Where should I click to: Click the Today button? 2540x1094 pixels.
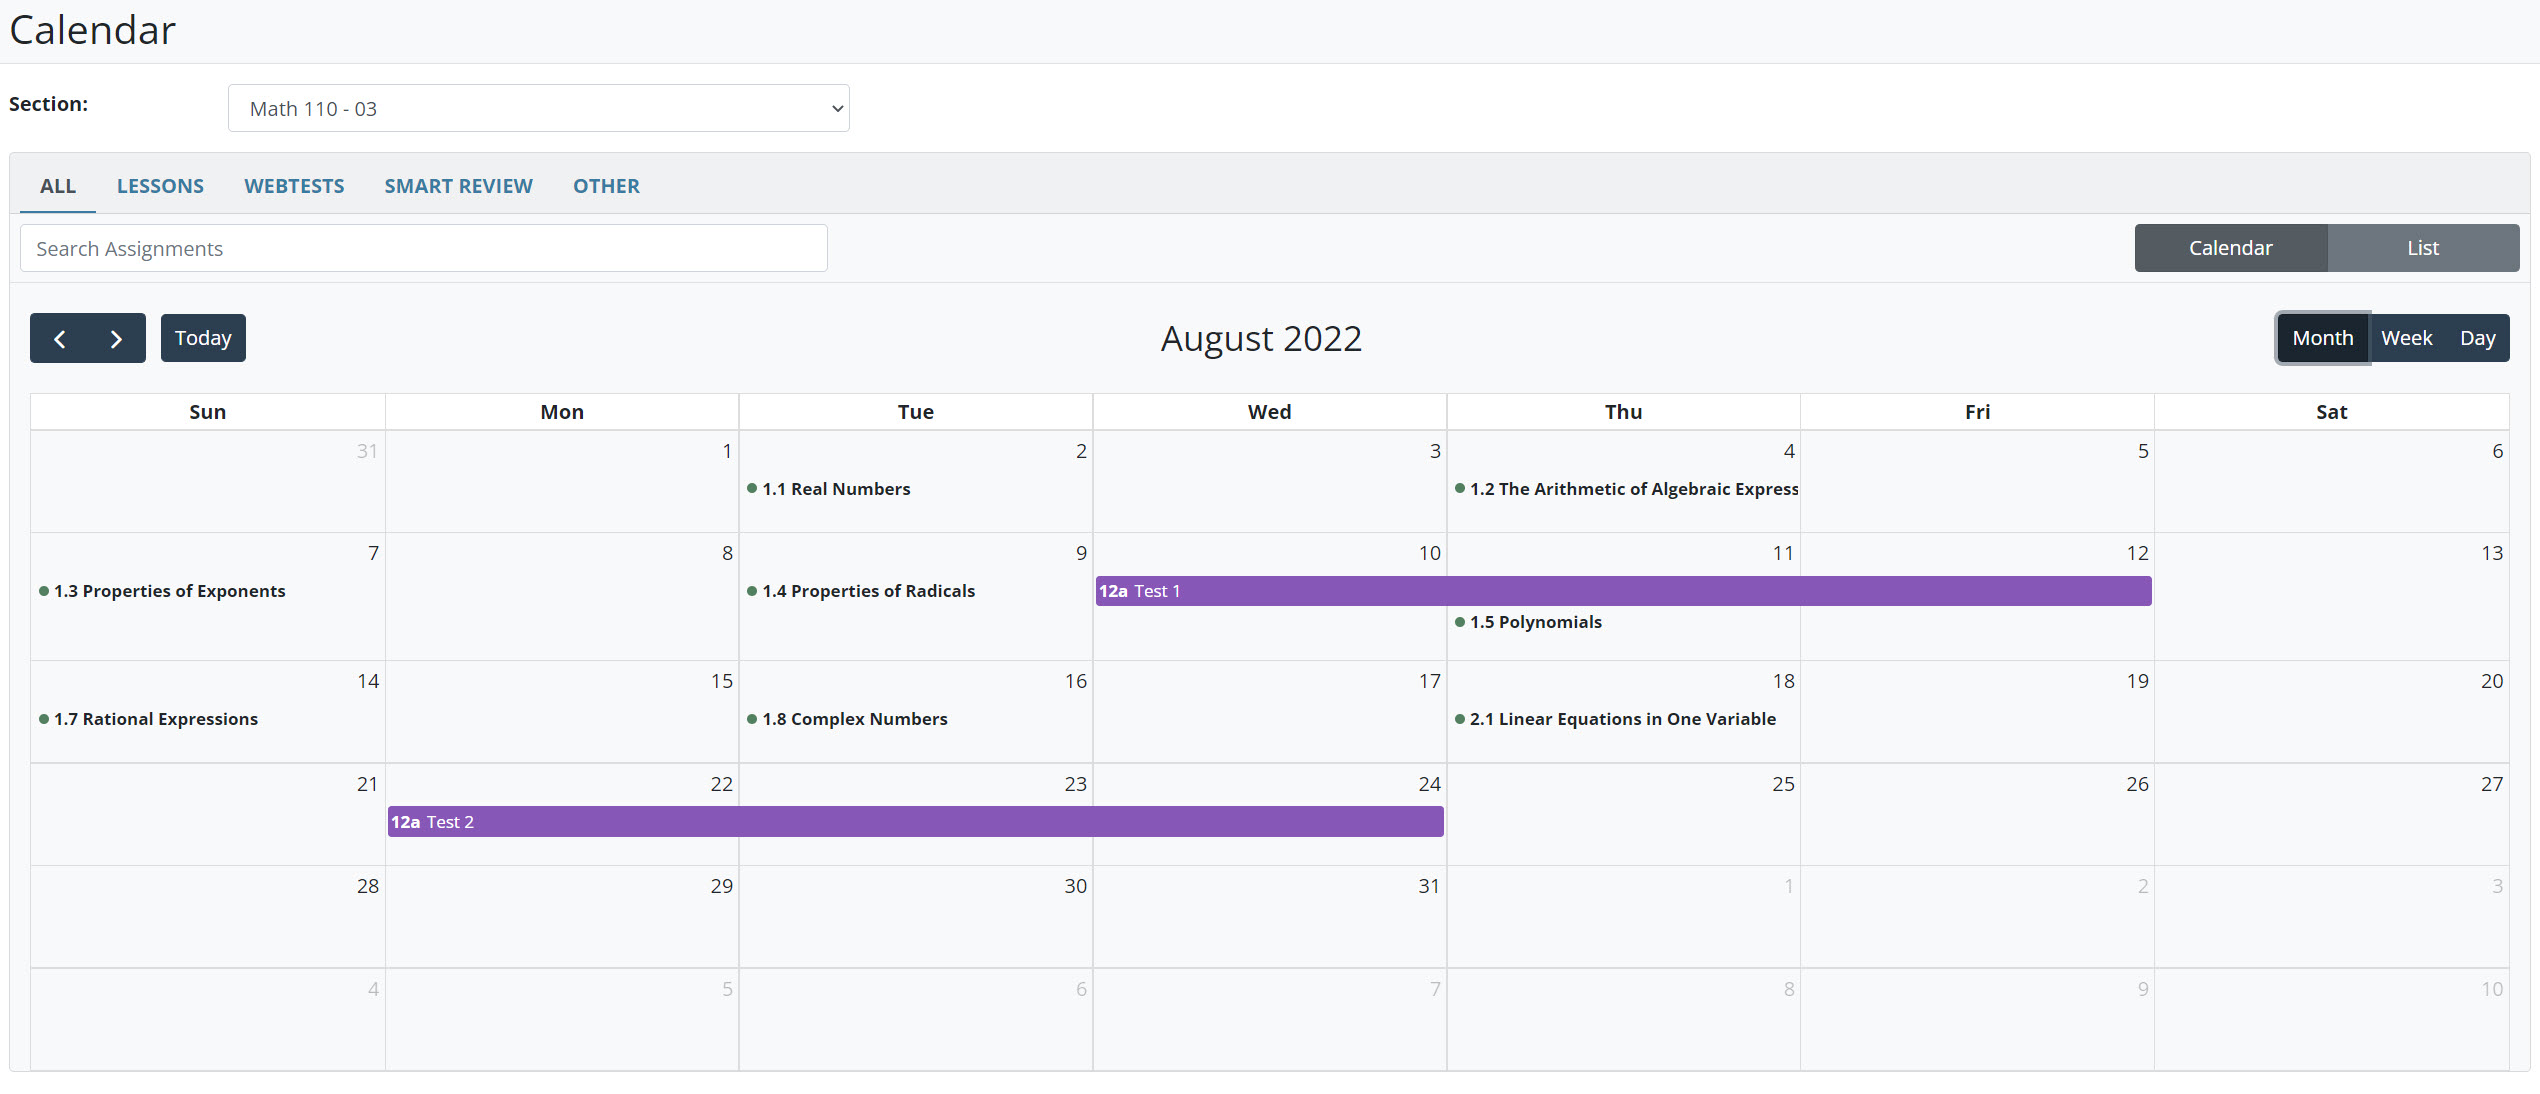click(x=203, y=338)
